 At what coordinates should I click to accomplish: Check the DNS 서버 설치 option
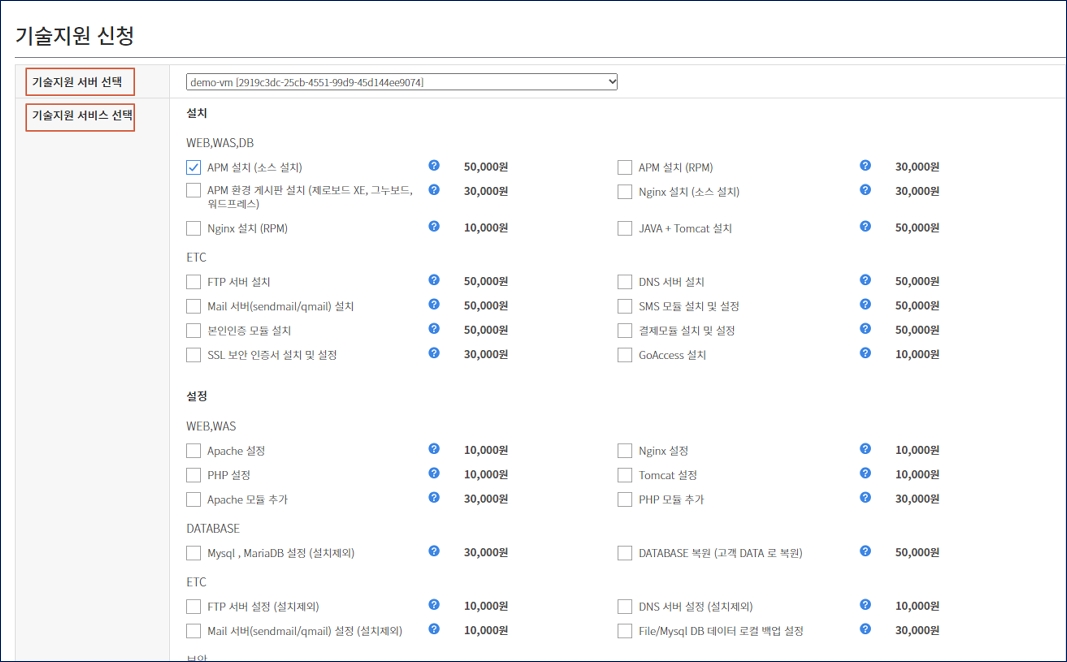625,283
